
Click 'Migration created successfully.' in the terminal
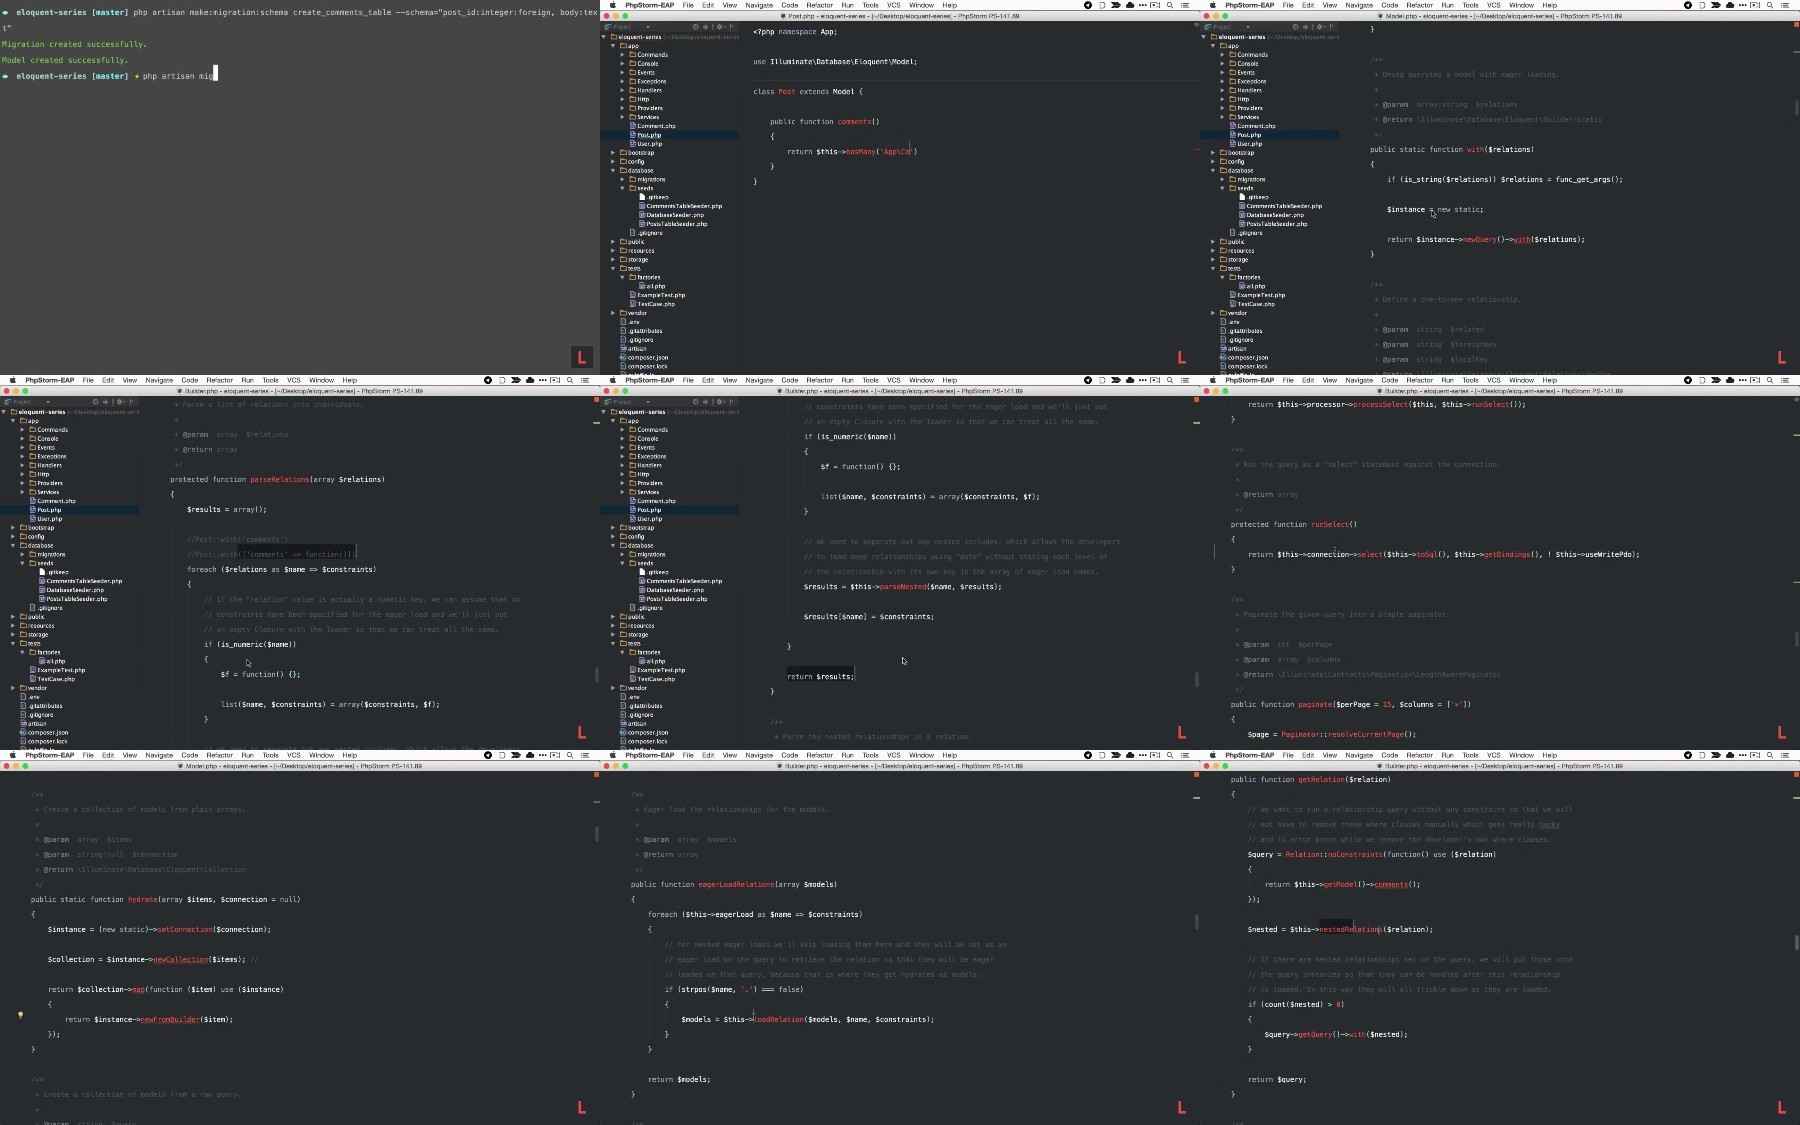(74, 44)
